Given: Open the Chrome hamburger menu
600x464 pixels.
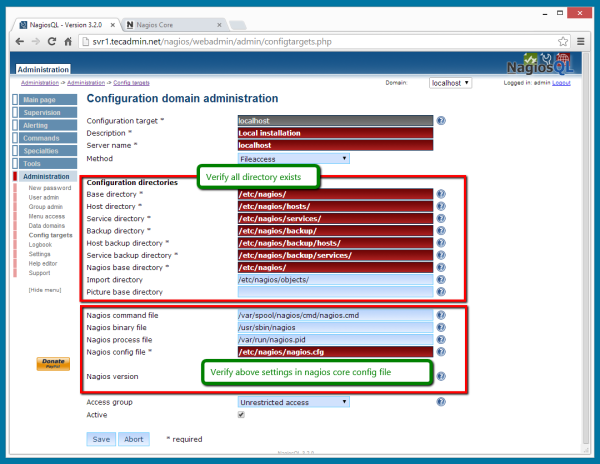Looking at the screenshot, I should pyautogui.click(x=583, y=41).
